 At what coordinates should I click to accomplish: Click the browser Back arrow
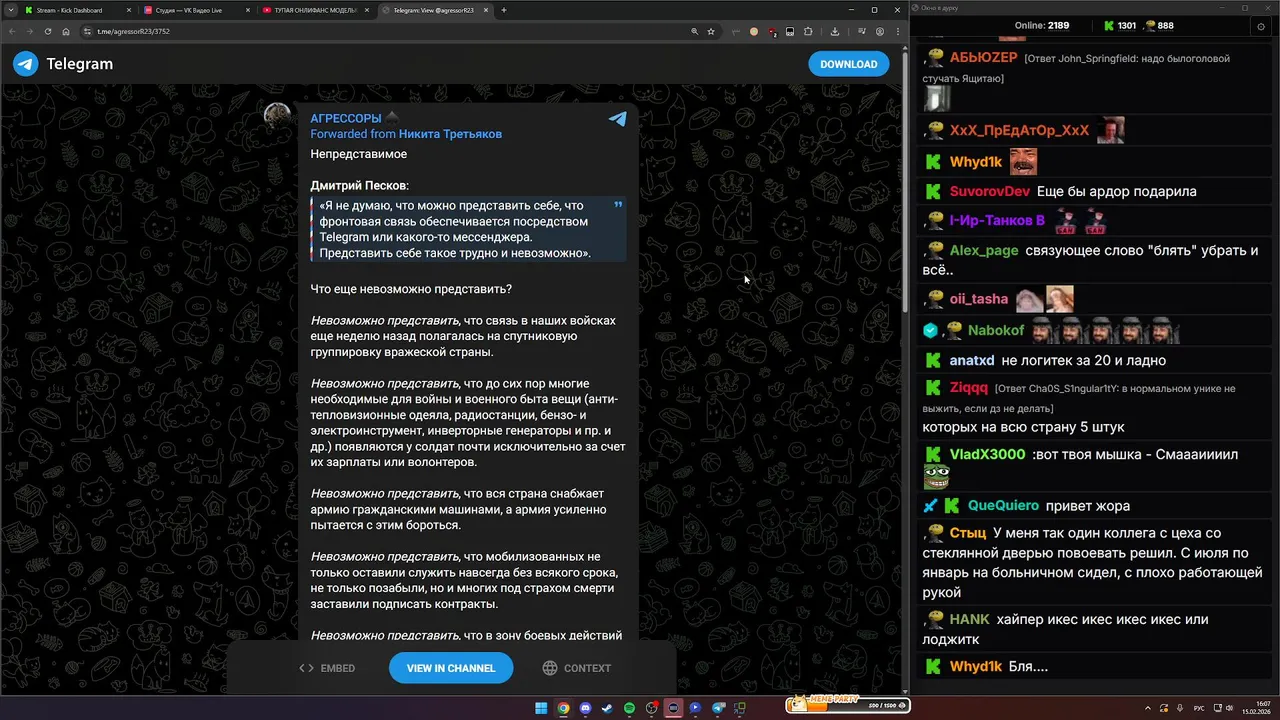pyautogui.click(x=12, y=31)
